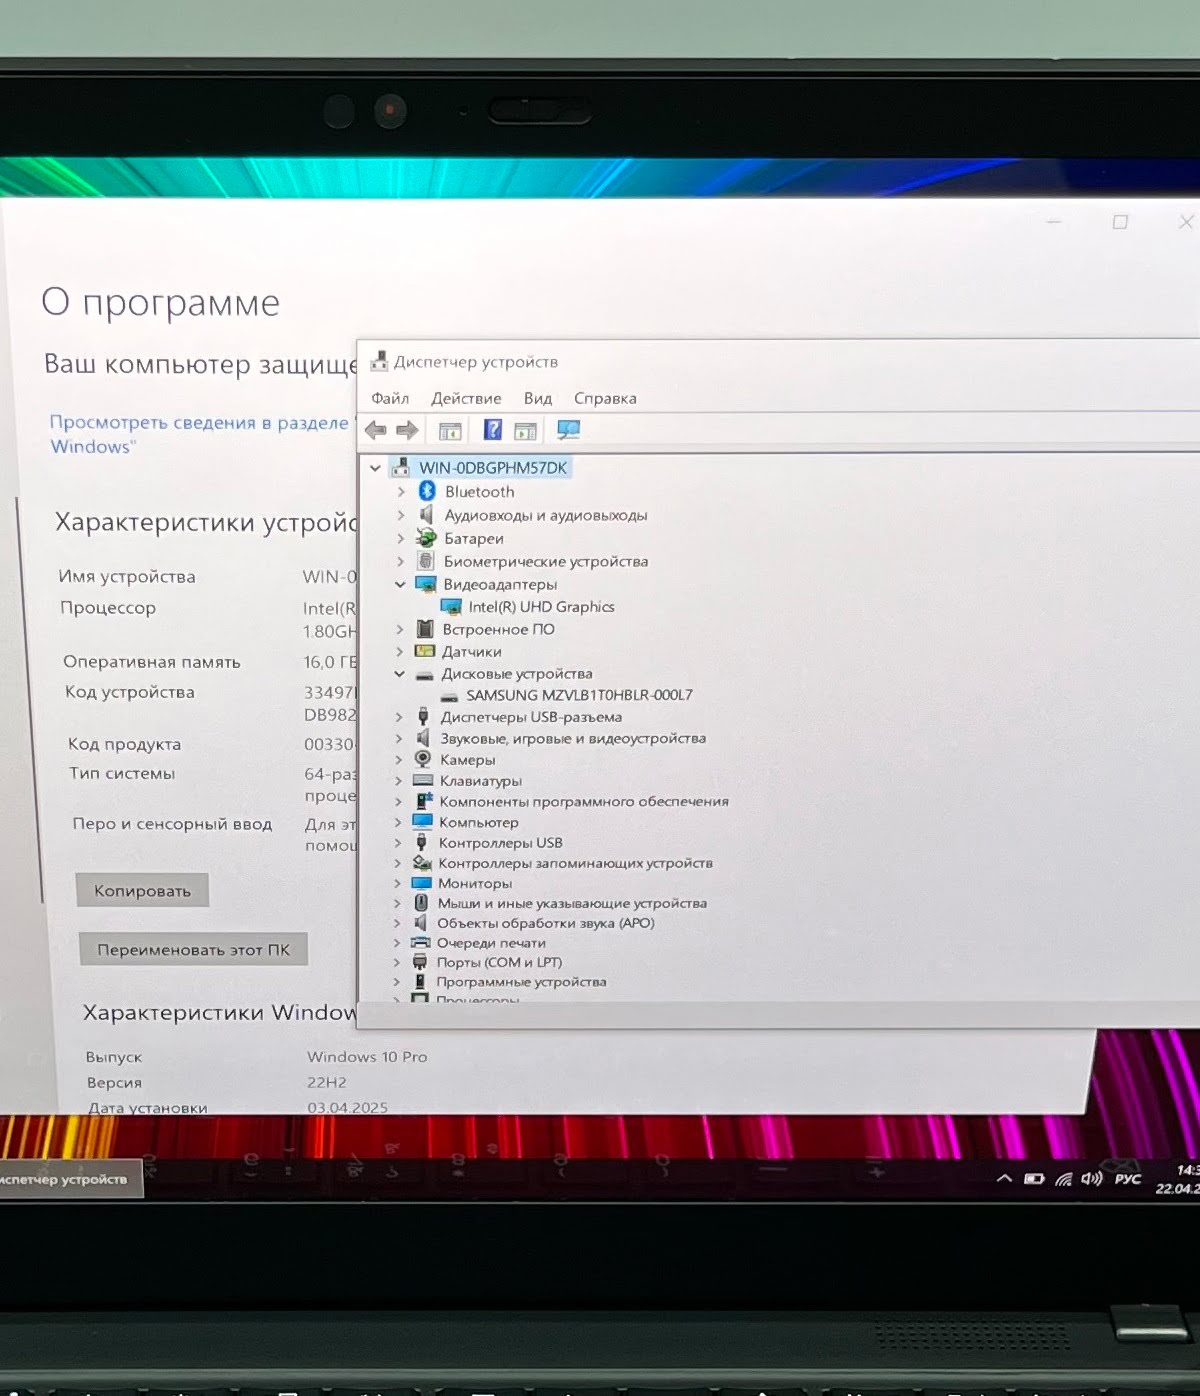
Task: Click the volume speaker icon in system tray
Action: [x=1091, y=1178]
